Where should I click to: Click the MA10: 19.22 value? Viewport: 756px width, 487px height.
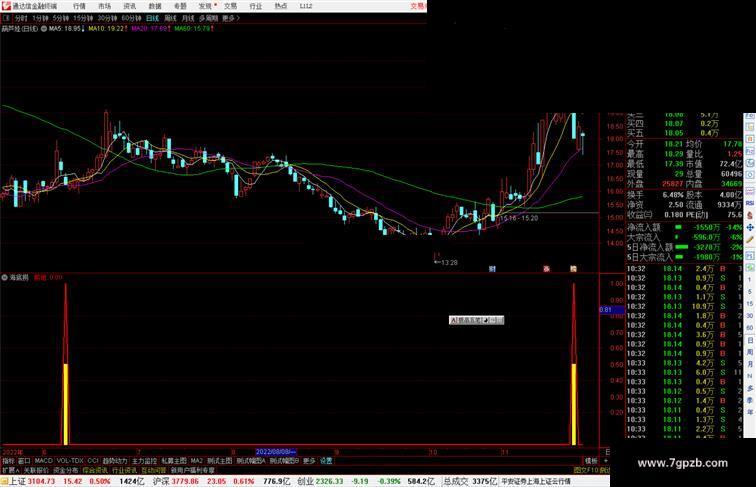107,28
